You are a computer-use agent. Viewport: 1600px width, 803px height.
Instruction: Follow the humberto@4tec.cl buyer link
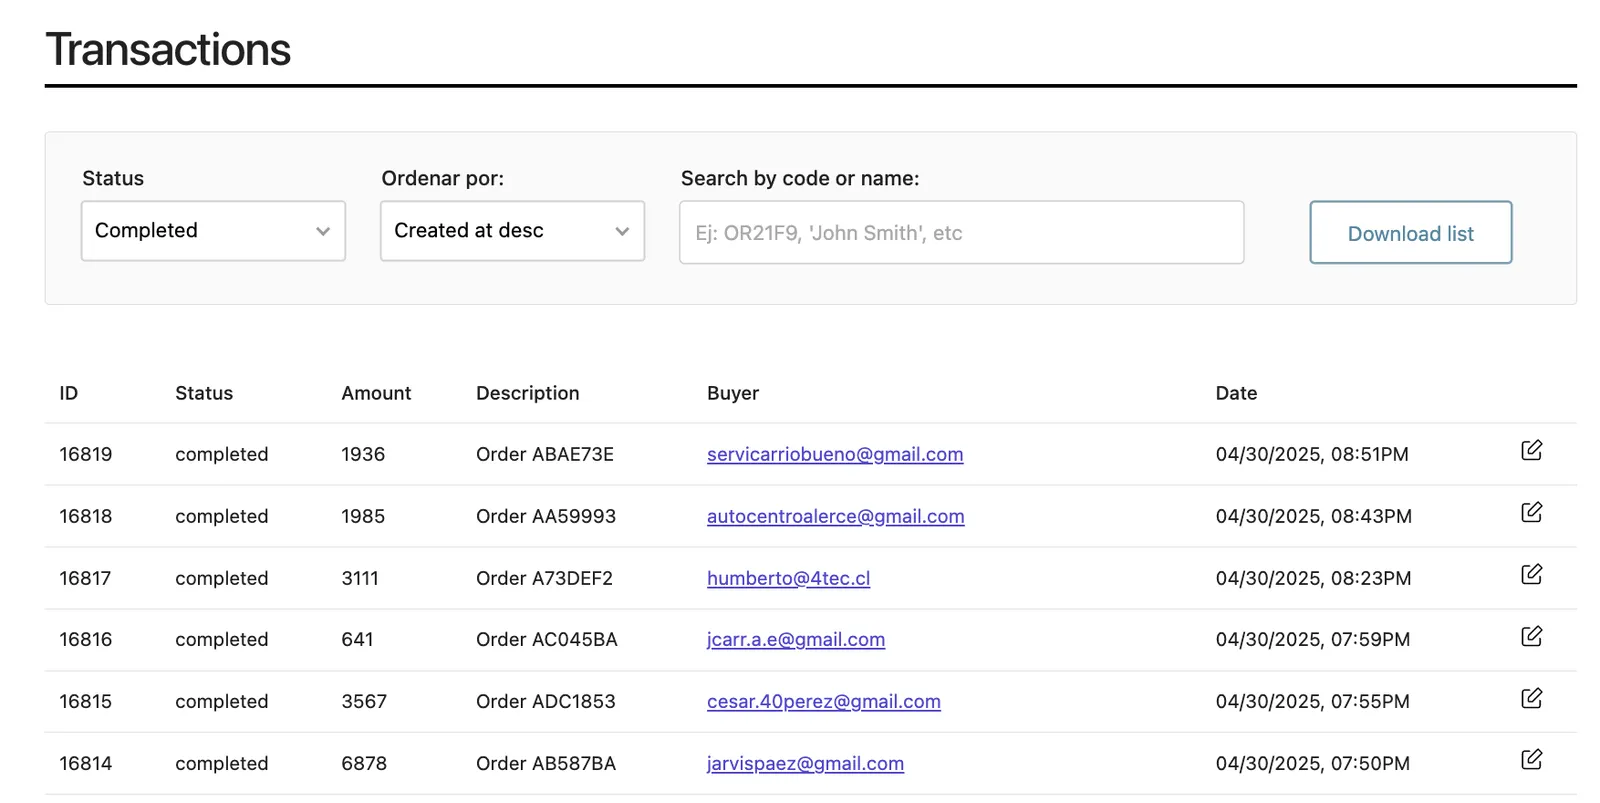[788, 578]
